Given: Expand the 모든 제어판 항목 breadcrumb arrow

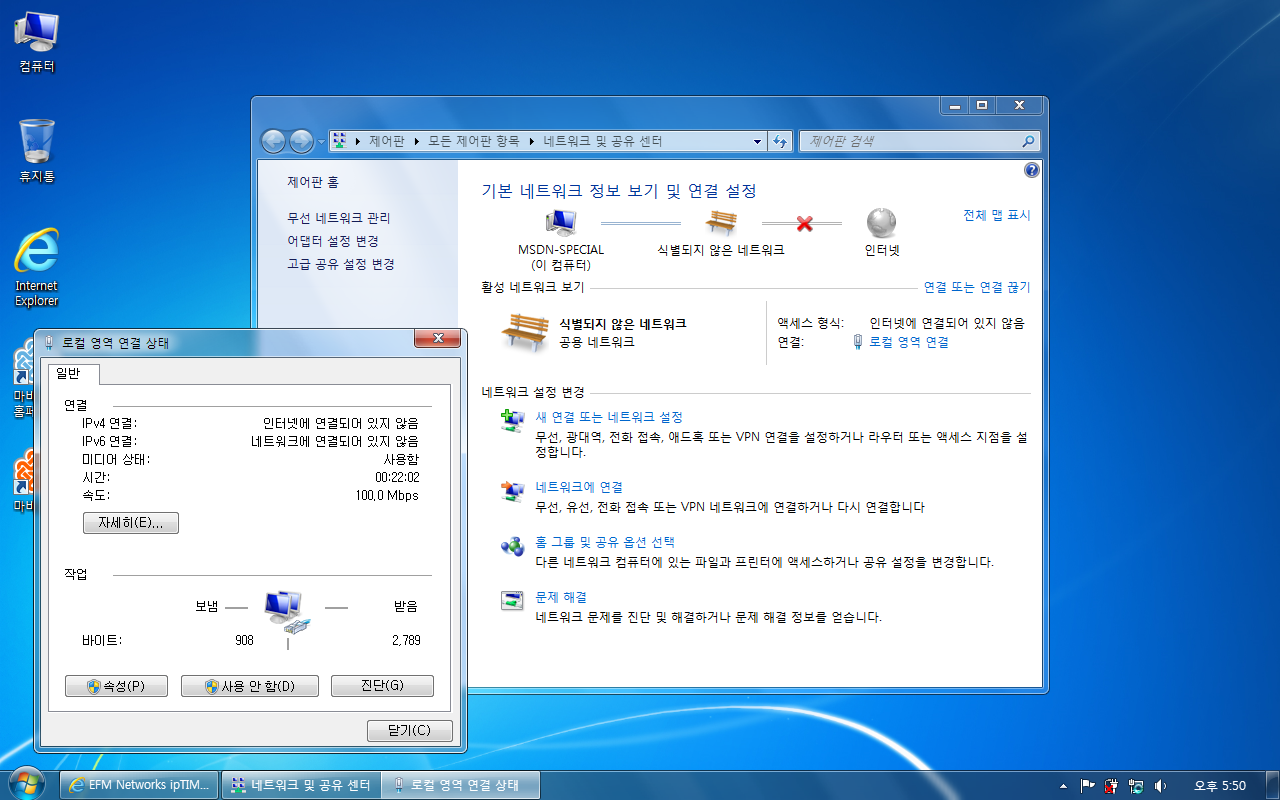Looking at the screenshot, I should (531, 142).
